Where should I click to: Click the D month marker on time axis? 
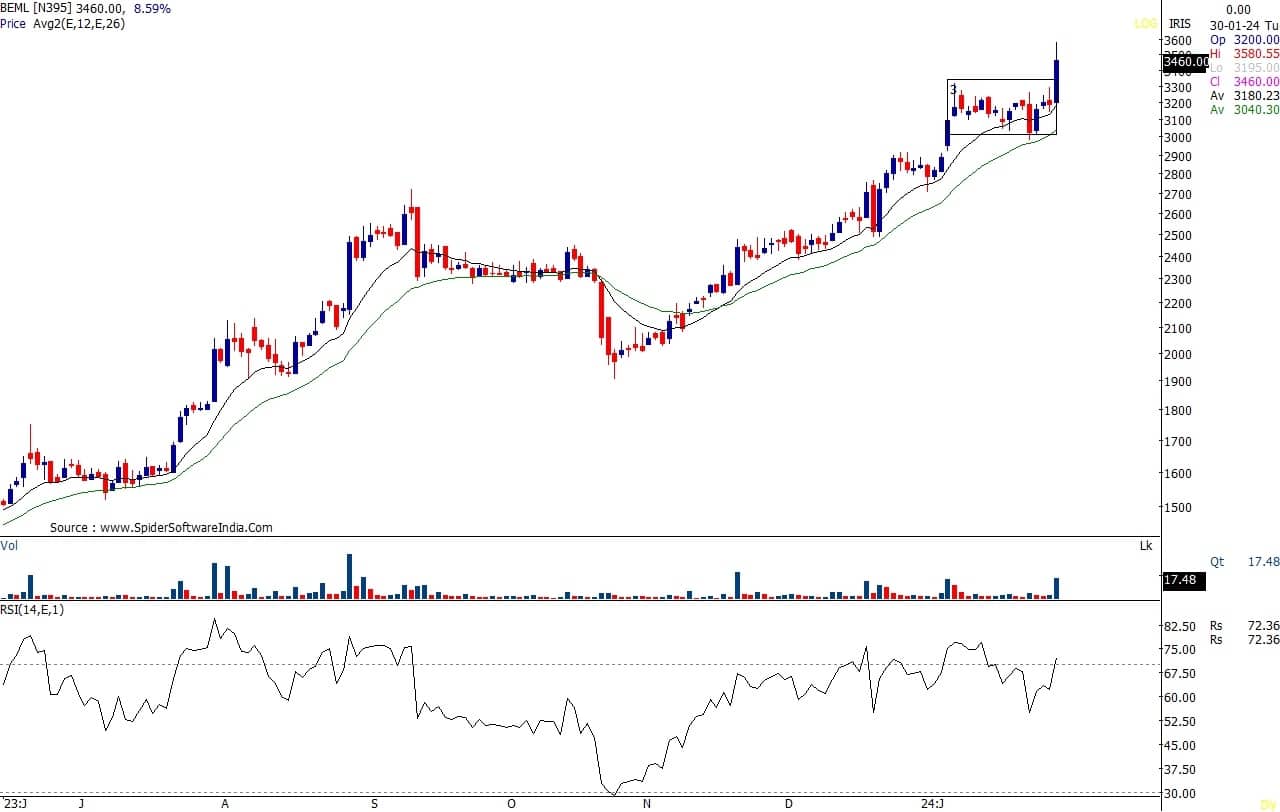789,803
